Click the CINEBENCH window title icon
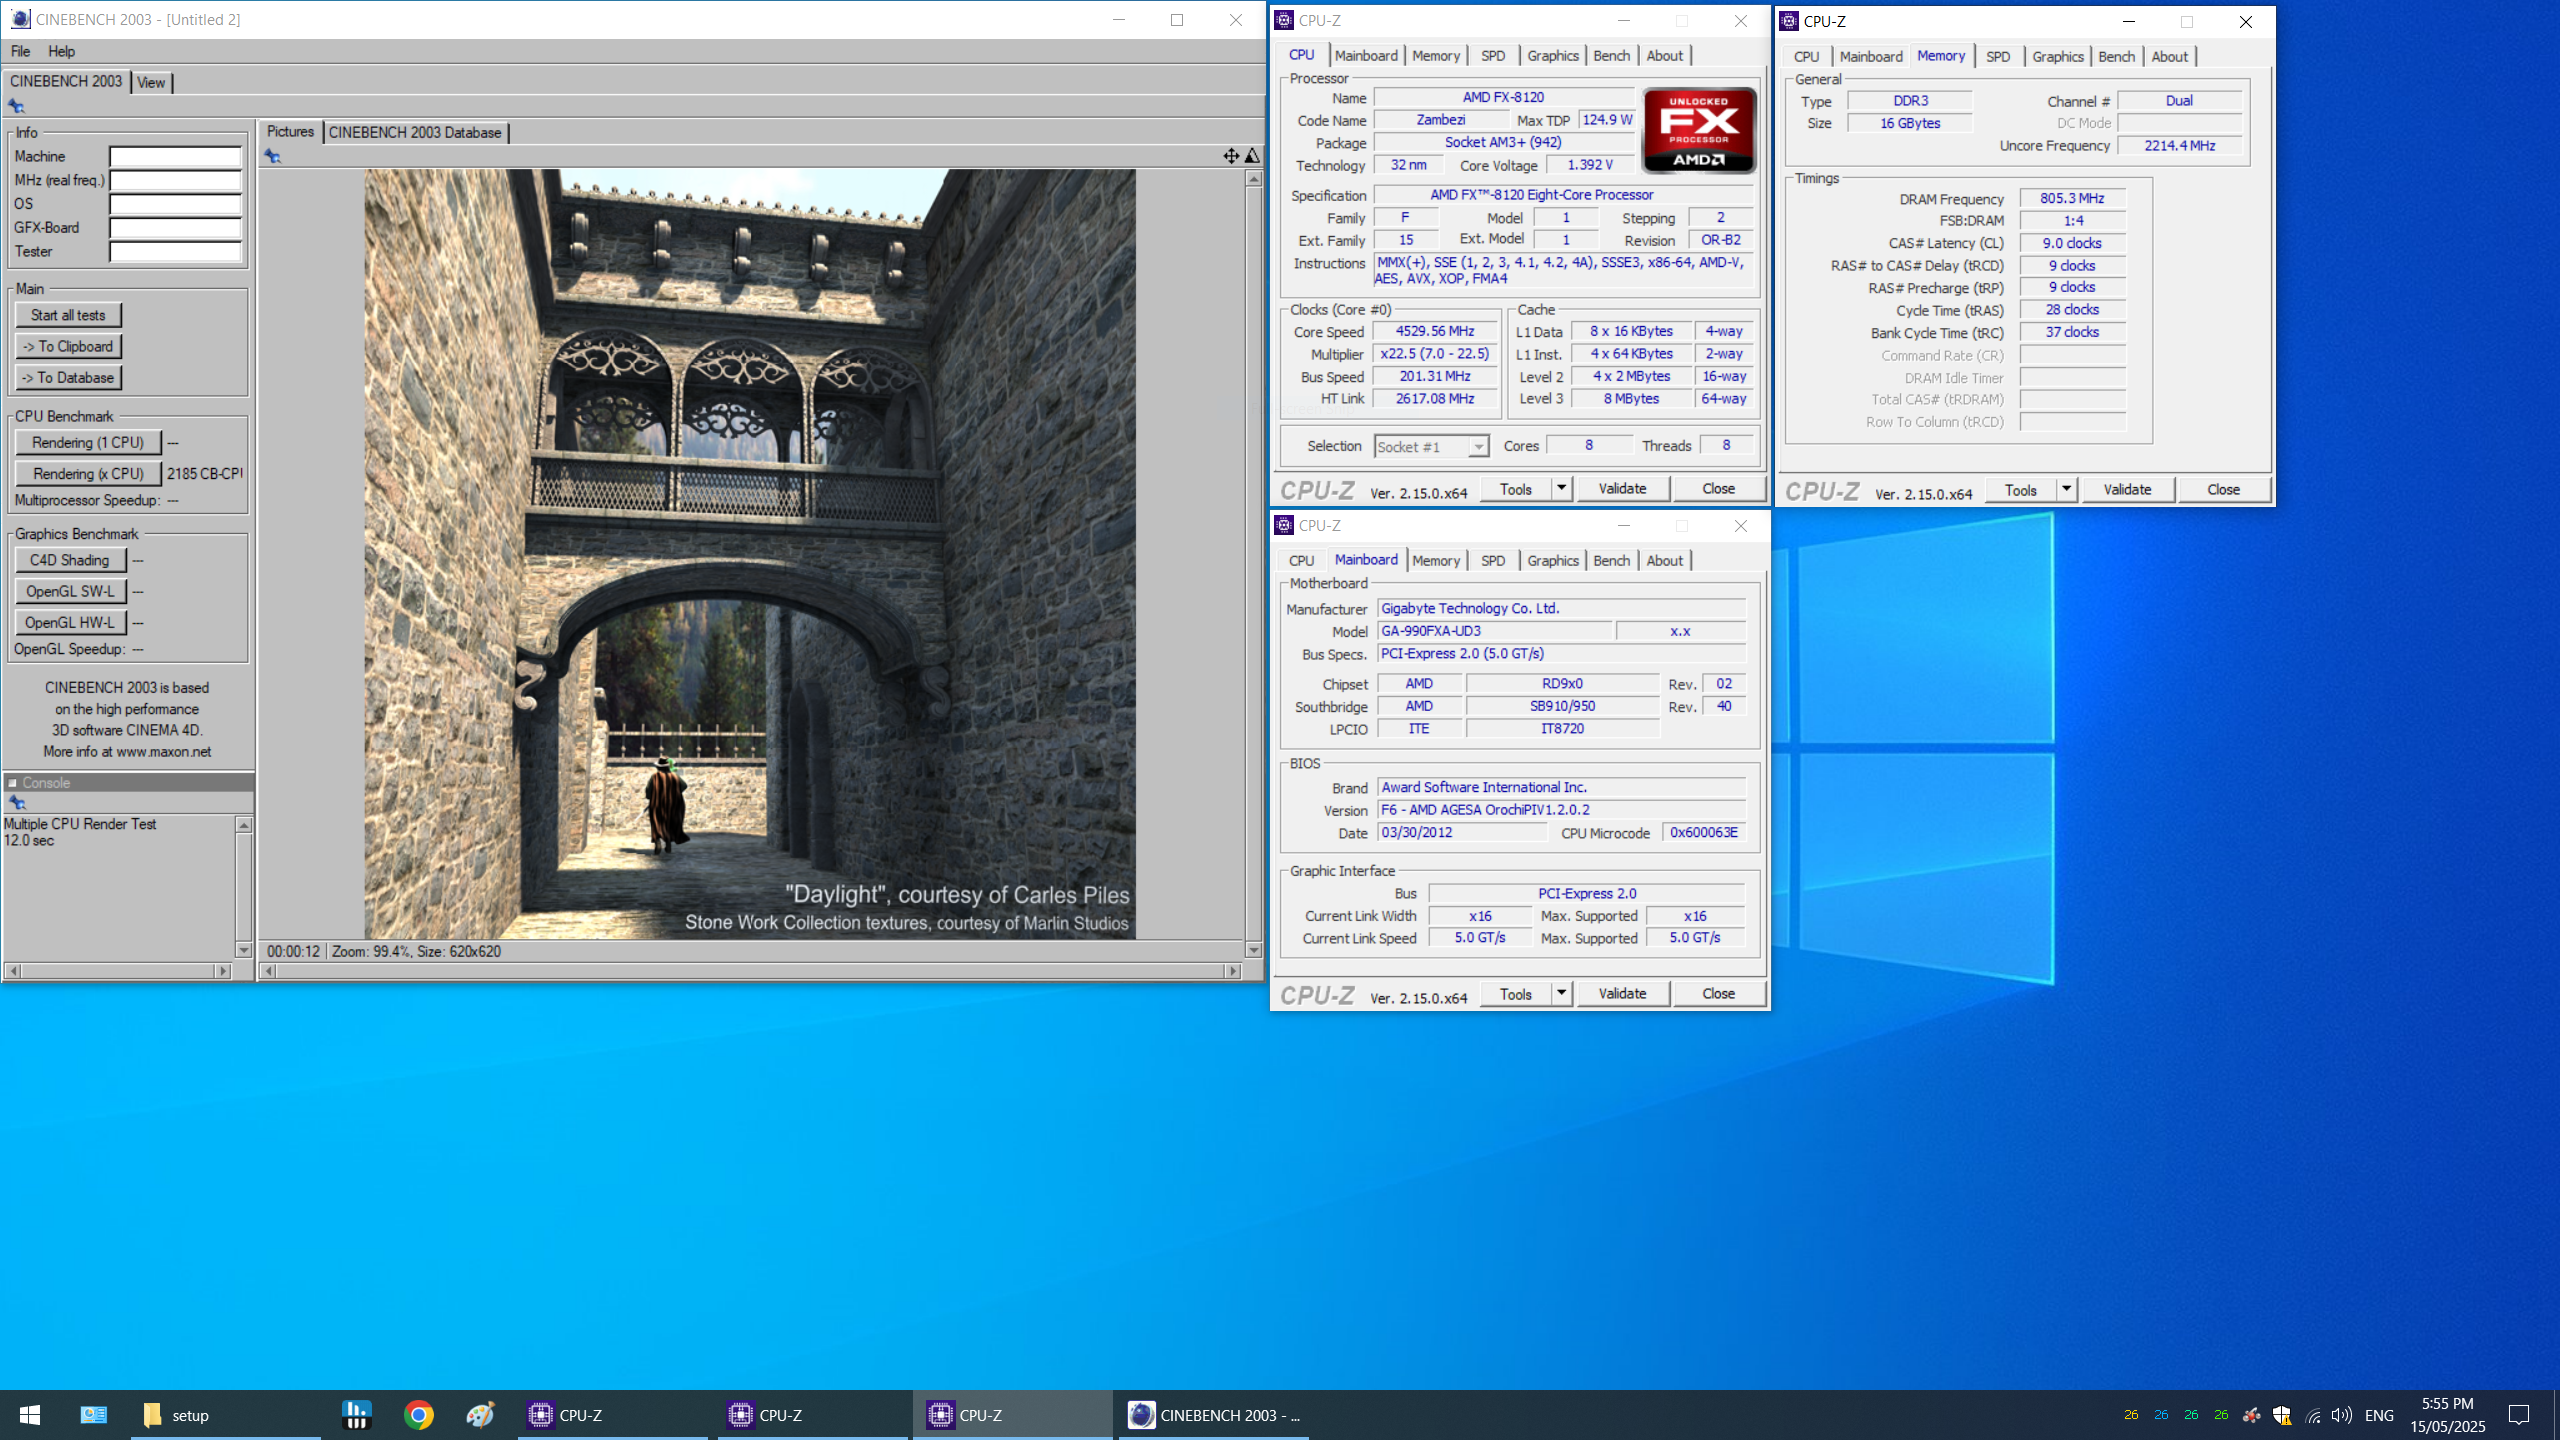The image size is (2560, 1440). 20,19
